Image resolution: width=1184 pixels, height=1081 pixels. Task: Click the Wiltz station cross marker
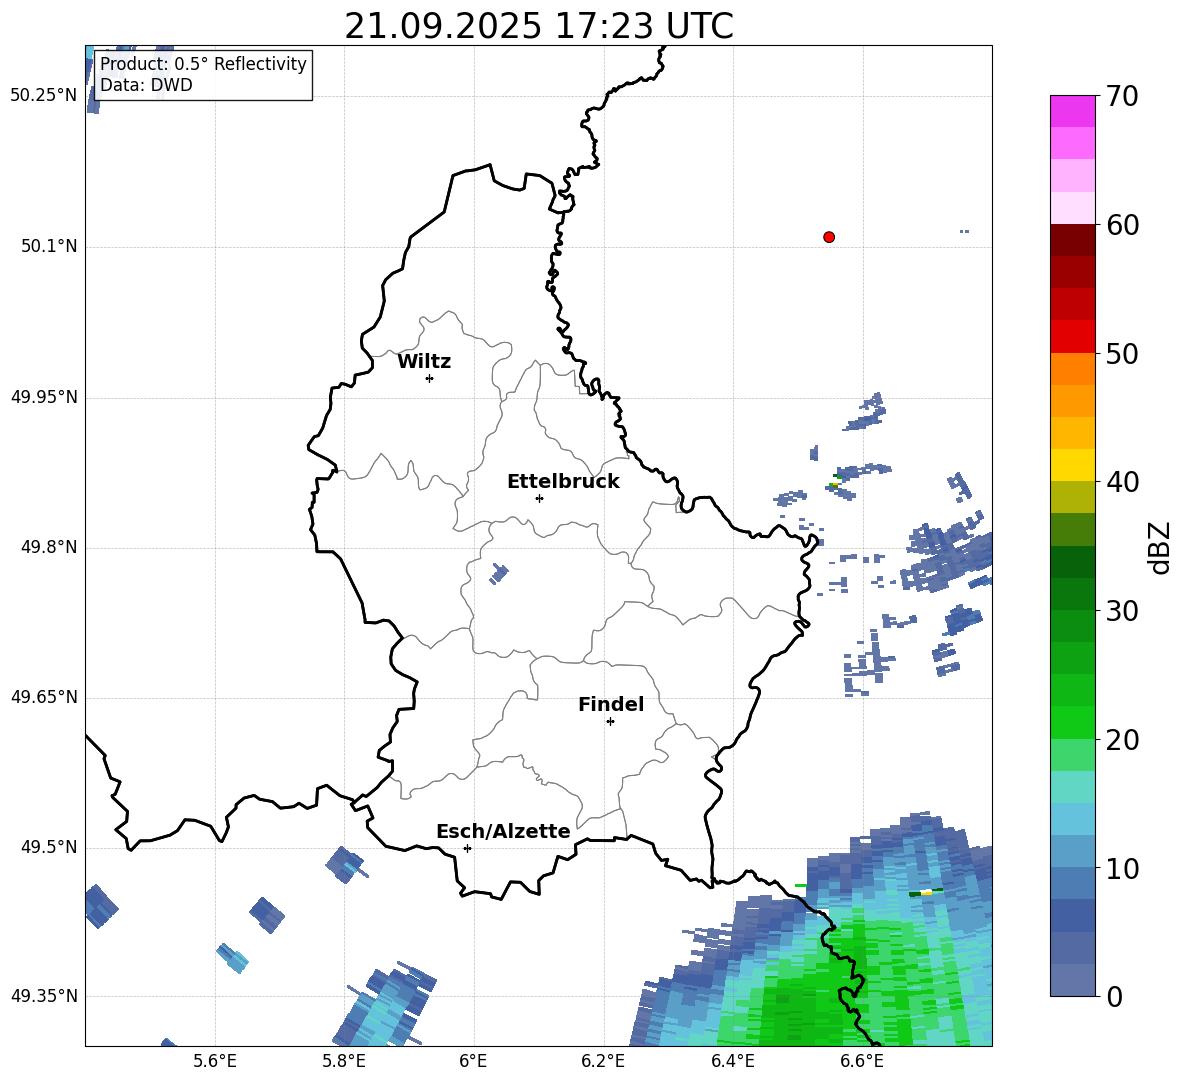click(429, 378)
